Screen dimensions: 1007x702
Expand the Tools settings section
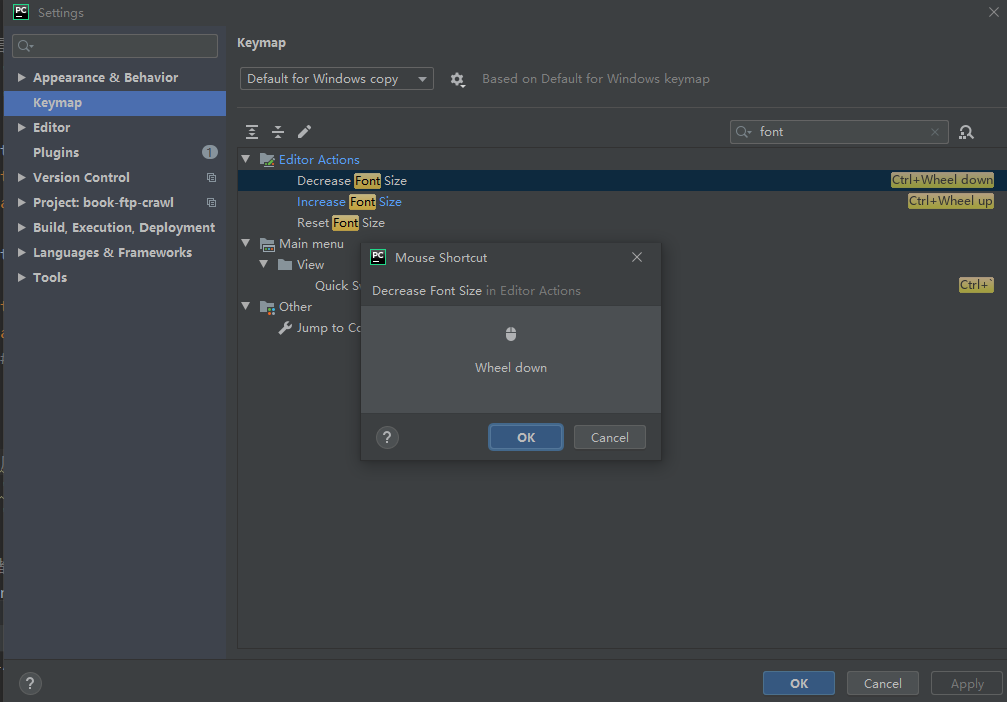pos(22,277)
